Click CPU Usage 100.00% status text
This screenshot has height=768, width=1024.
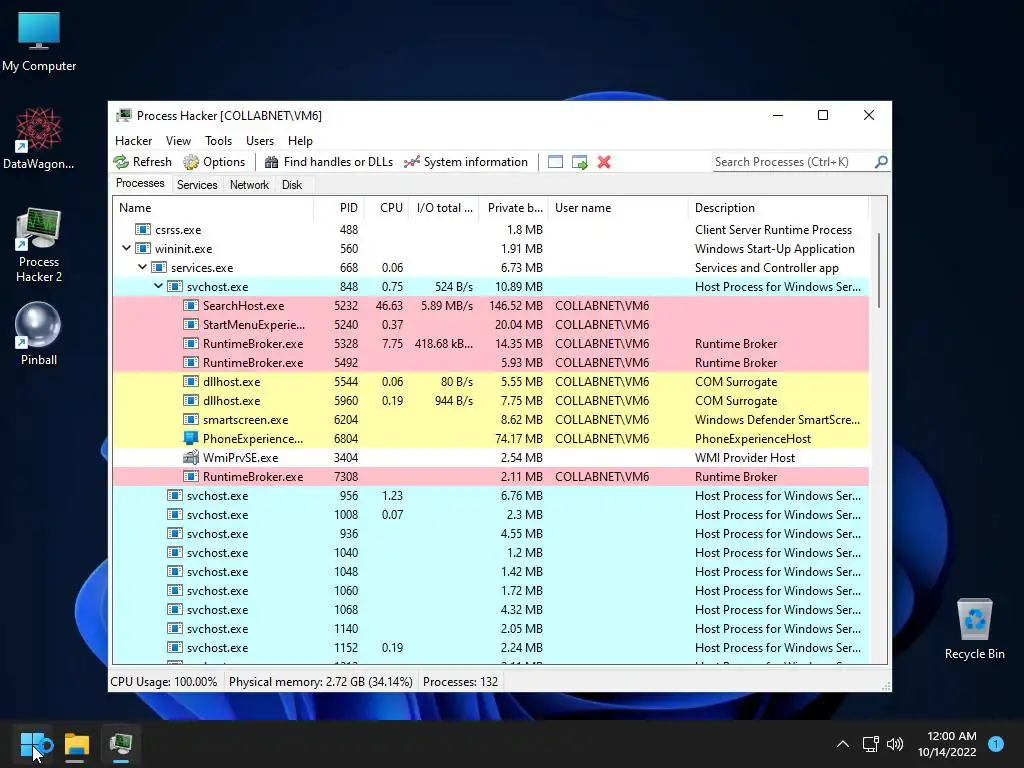coord(164,682)
